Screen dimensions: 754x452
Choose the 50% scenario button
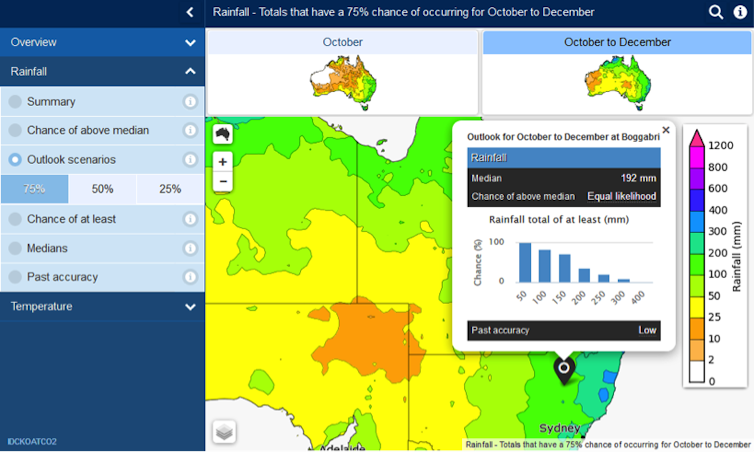click(x=102, y=189)
